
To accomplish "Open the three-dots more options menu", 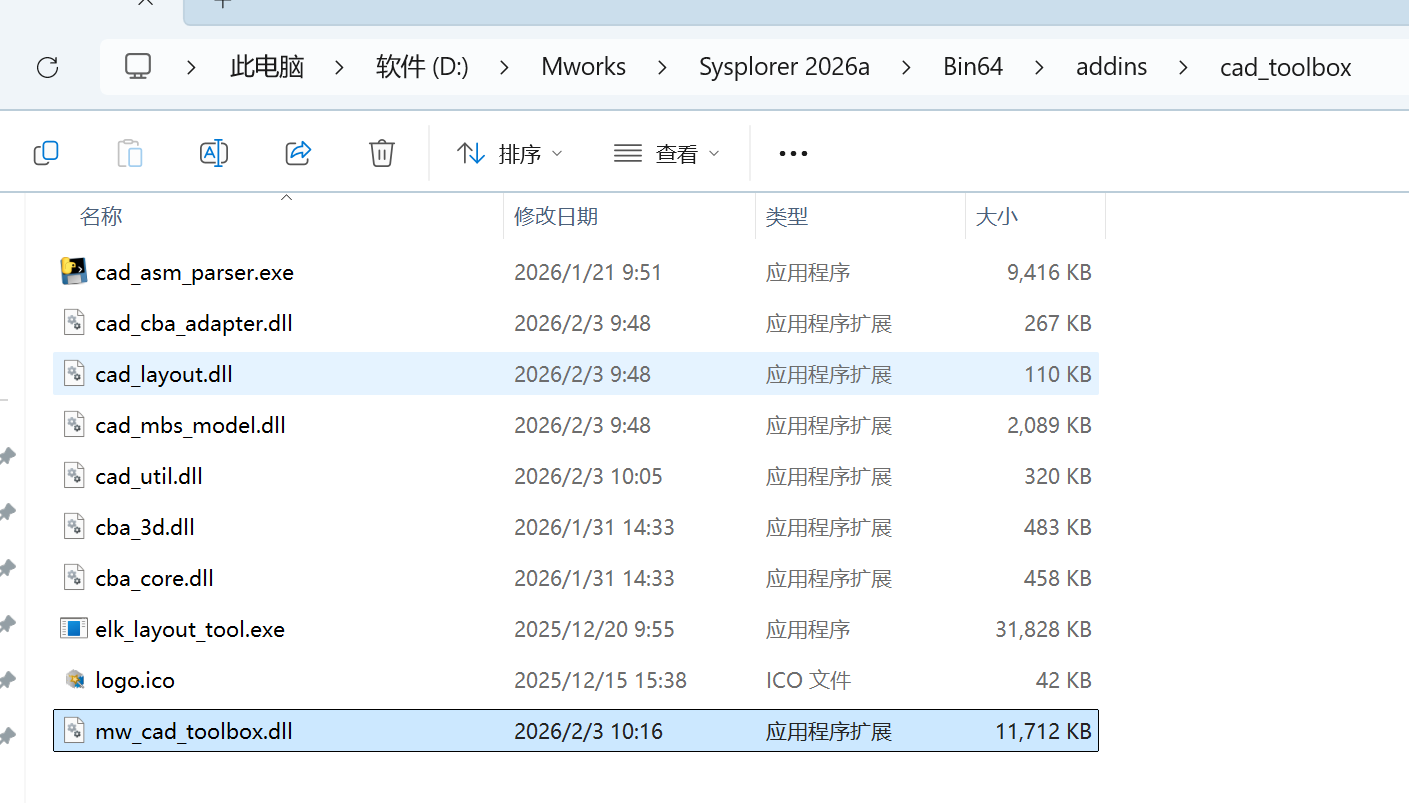I will (x=793, y=153).
